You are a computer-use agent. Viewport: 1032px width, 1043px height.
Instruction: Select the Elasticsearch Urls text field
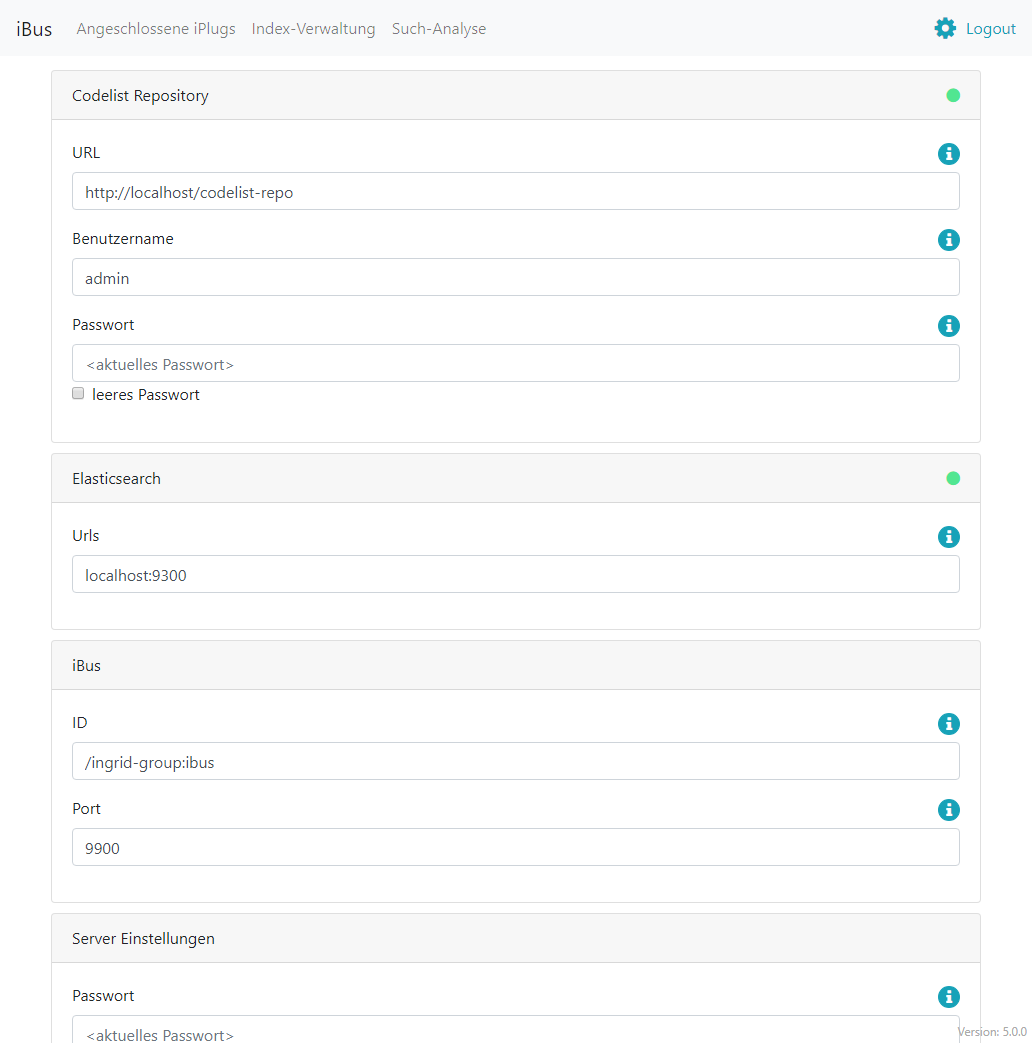(x=515, y=575)
